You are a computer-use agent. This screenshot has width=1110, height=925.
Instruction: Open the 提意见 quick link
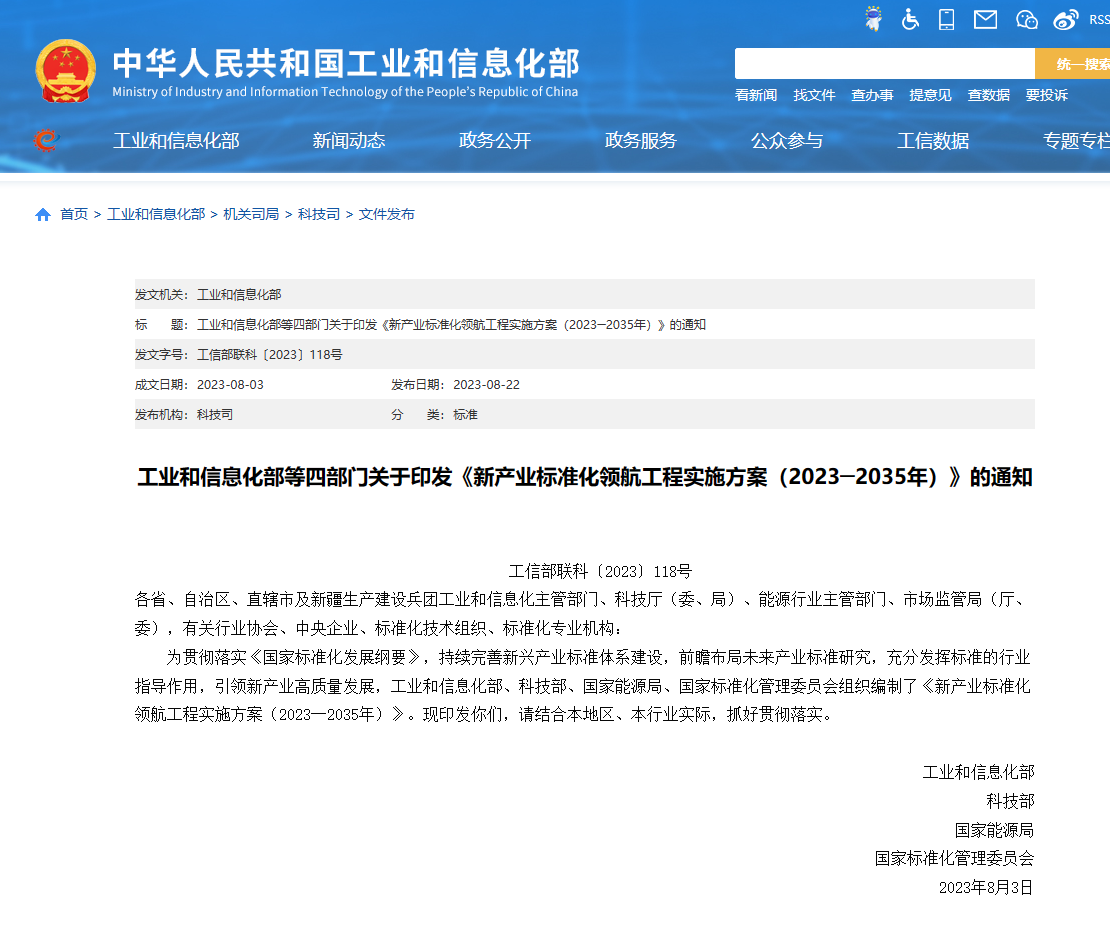coord(930,95)
